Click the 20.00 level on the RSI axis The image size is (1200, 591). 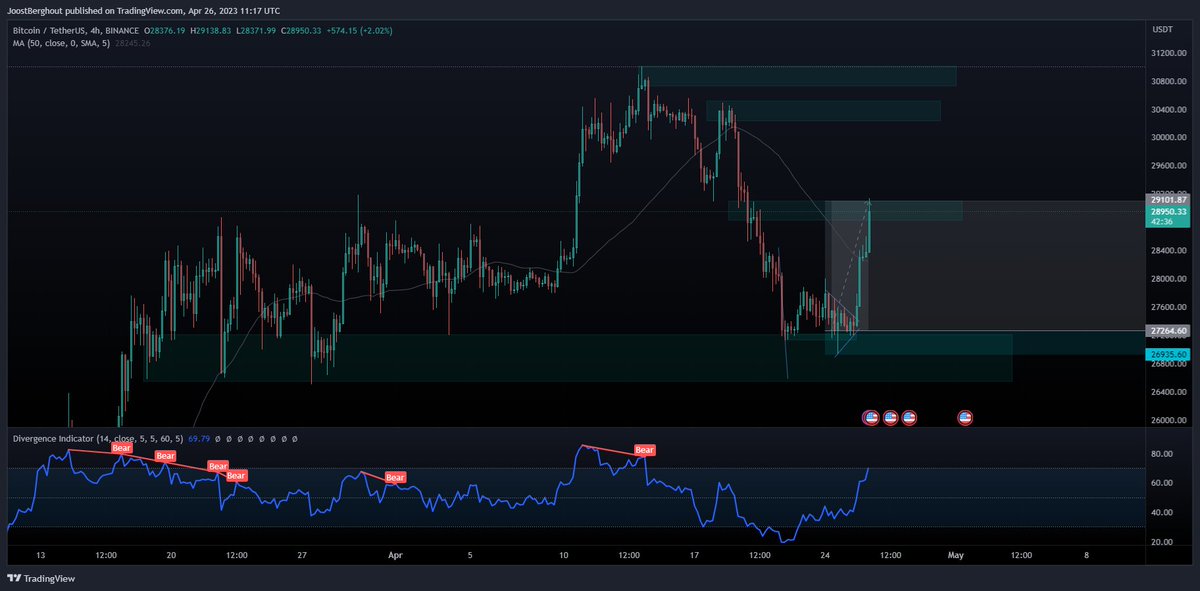(x=1160, y=542)
